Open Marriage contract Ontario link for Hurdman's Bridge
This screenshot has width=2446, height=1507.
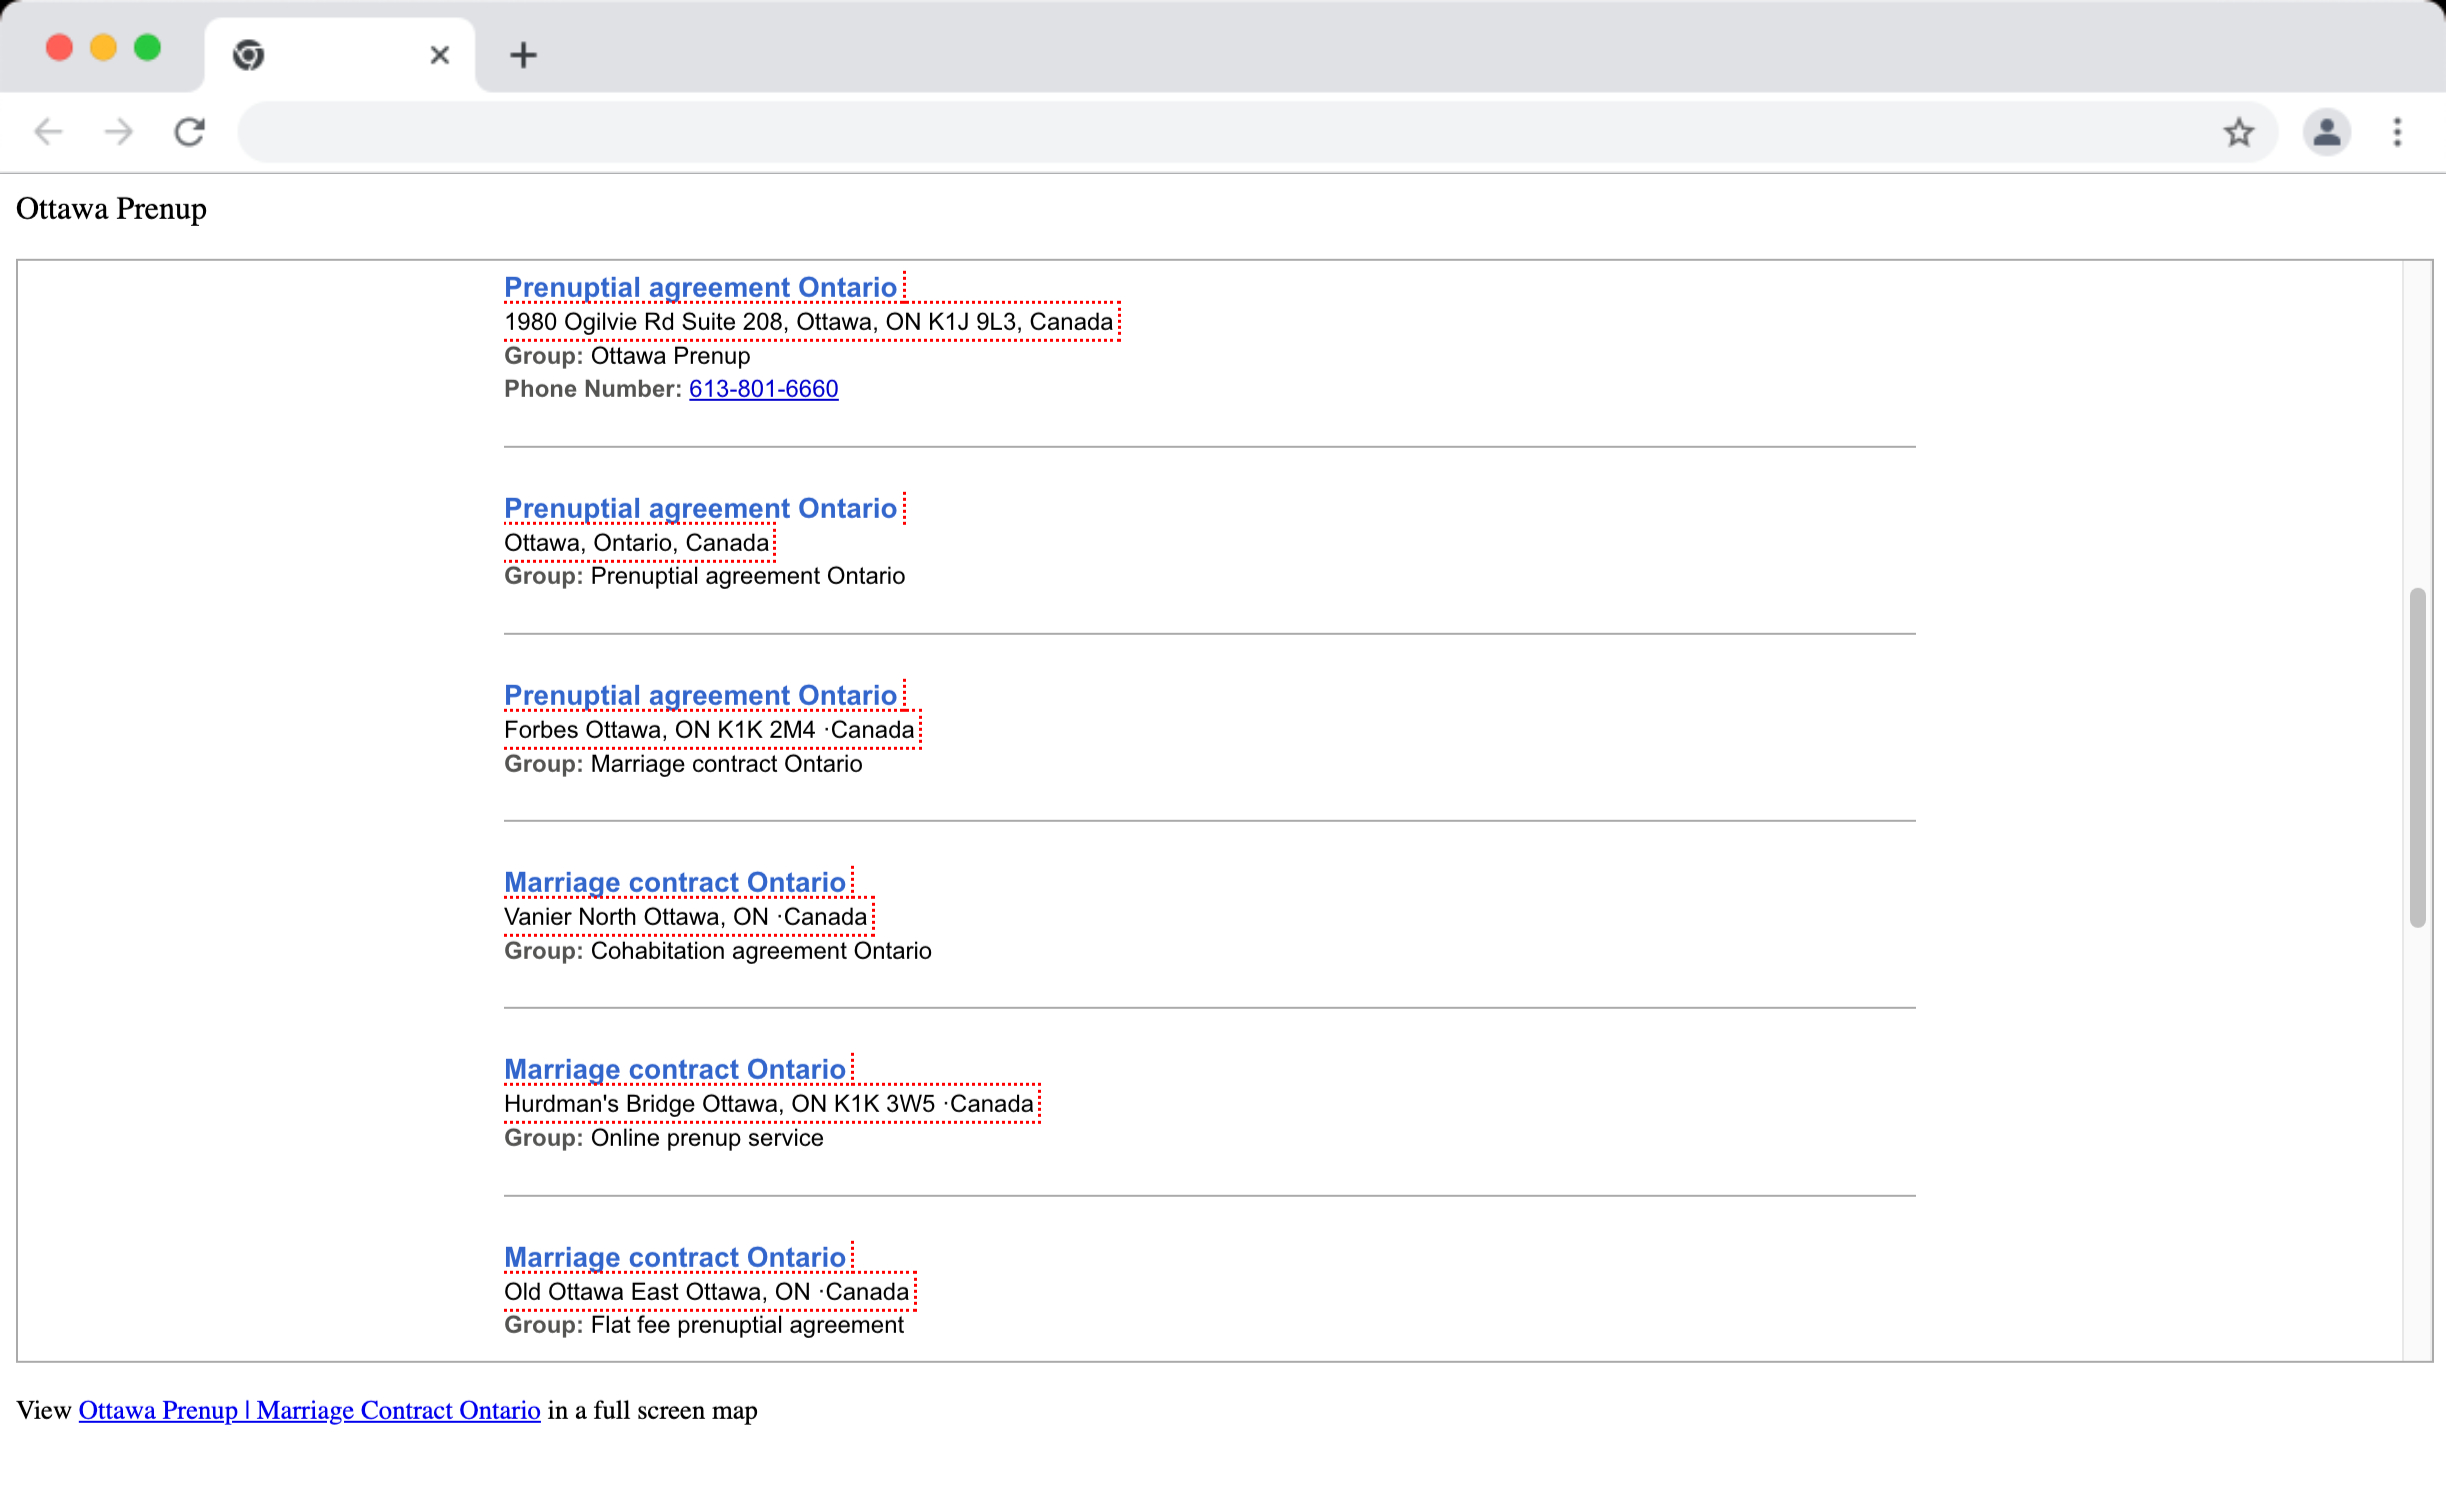pos(675,1070)
